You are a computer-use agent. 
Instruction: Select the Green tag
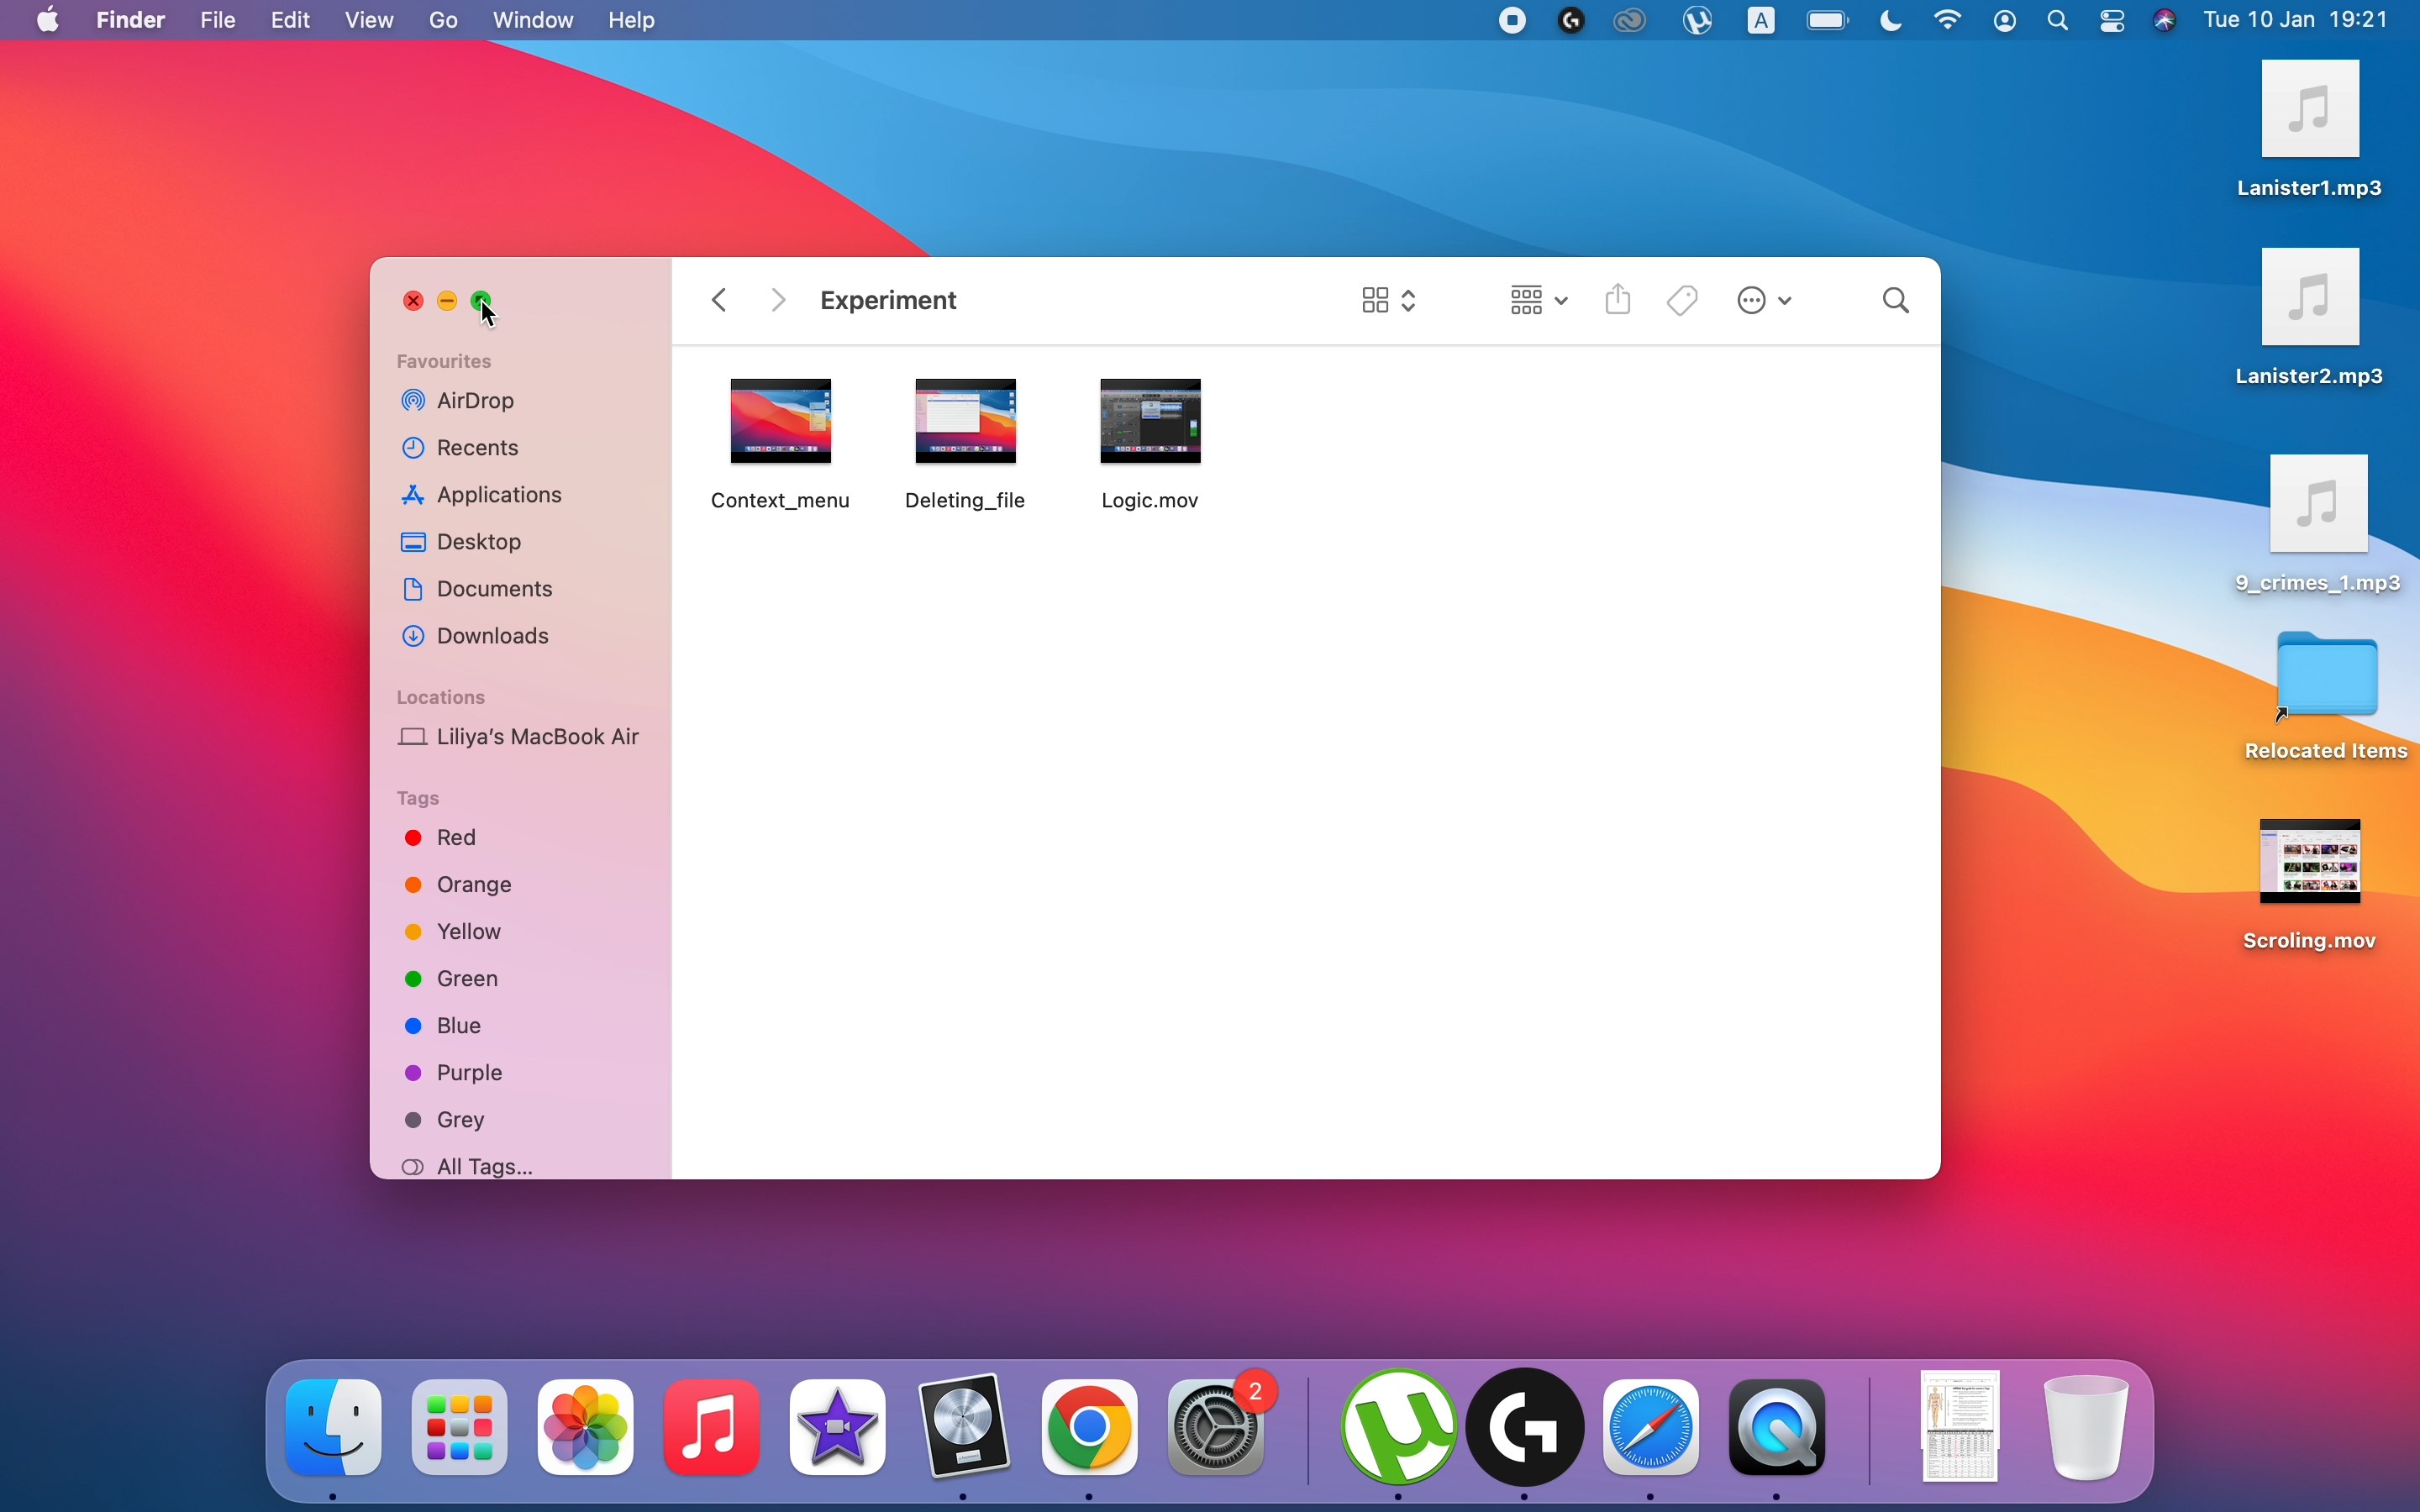click(x=452, y=979)
